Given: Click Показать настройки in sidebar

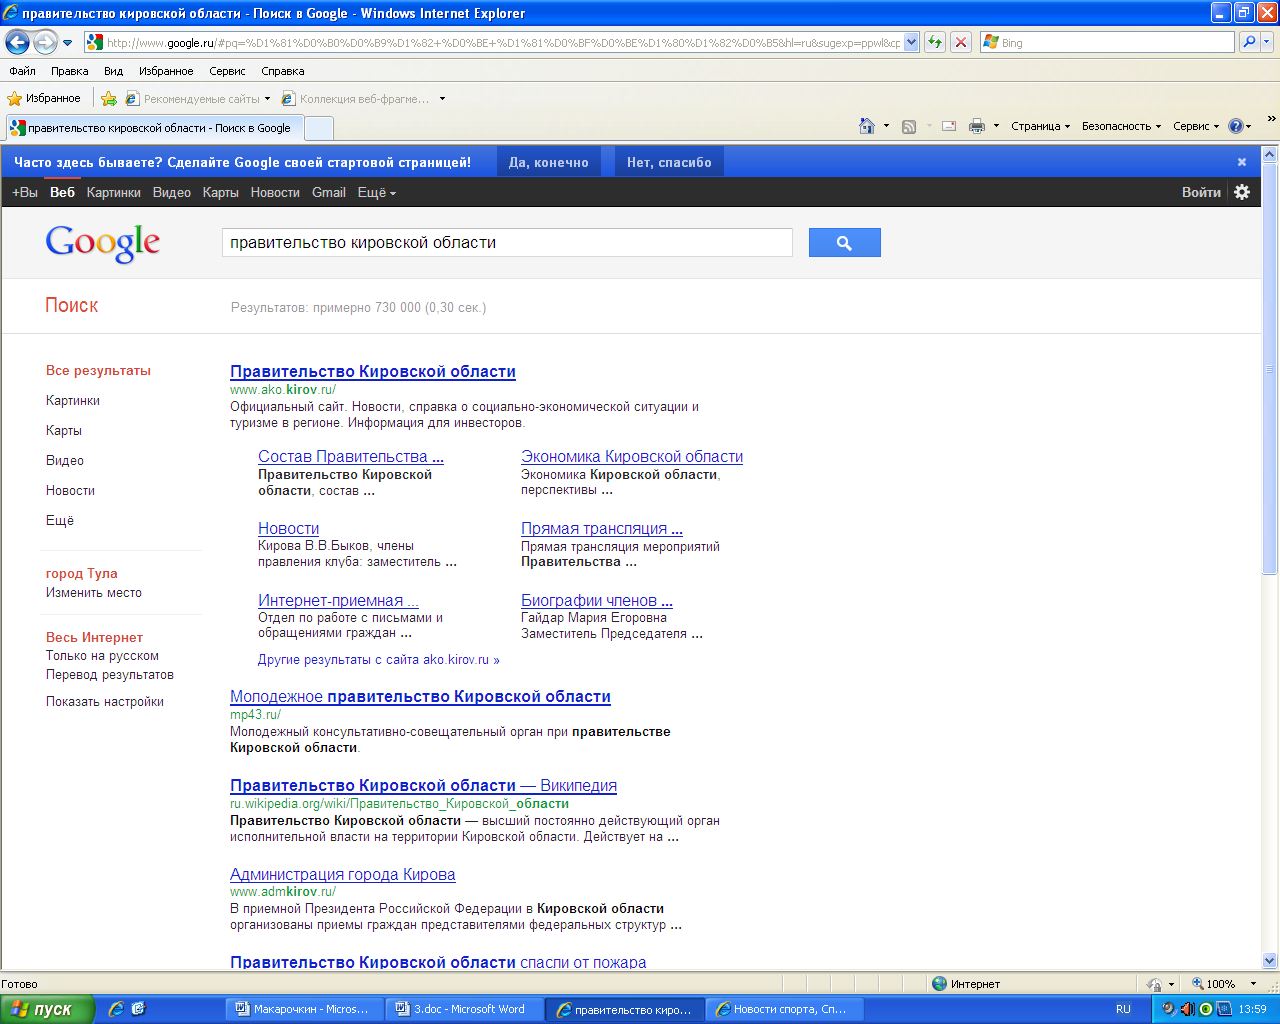Looking at the screenshot, I should (105, 701).
